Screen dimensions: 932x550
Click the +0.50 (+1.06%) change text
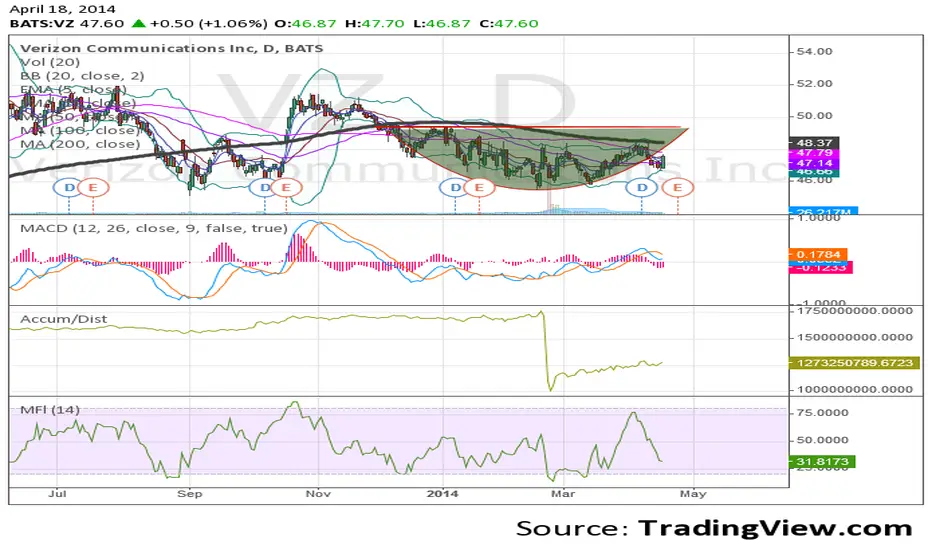click(x=208, y=24)
